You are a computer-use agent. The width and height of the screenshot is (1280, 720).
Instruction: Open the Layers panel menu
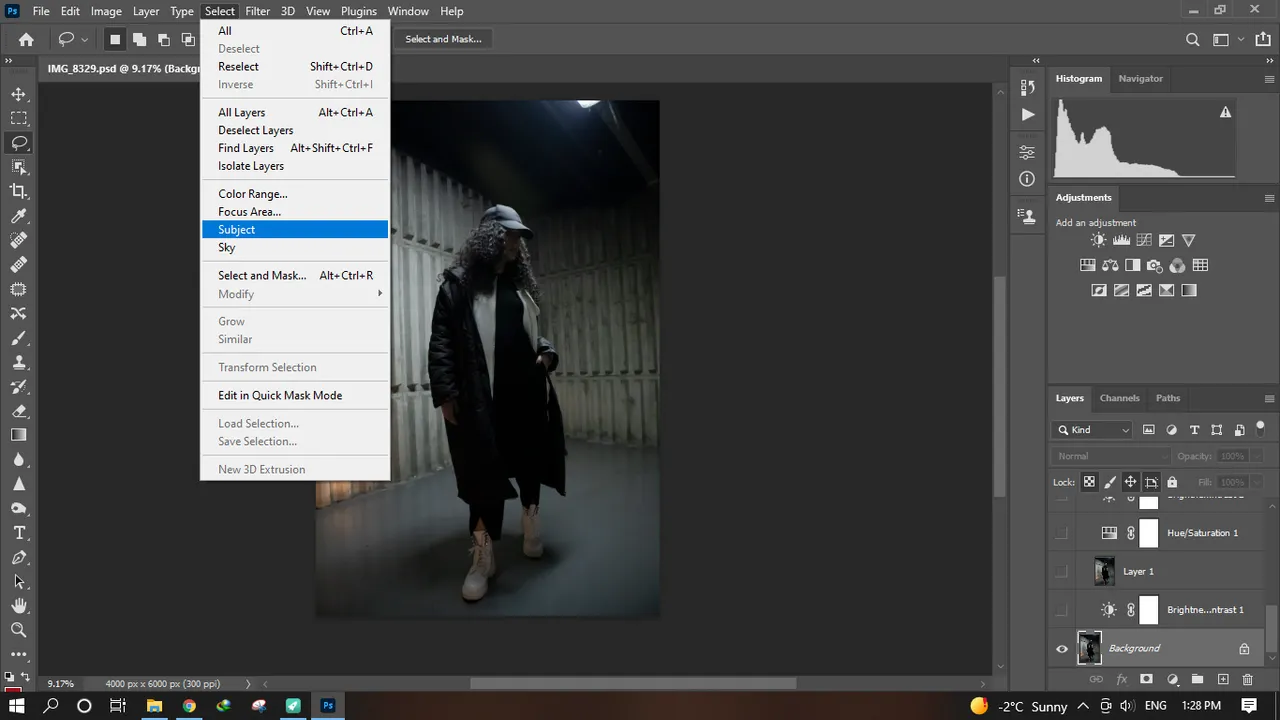(x=1269, y=398)
